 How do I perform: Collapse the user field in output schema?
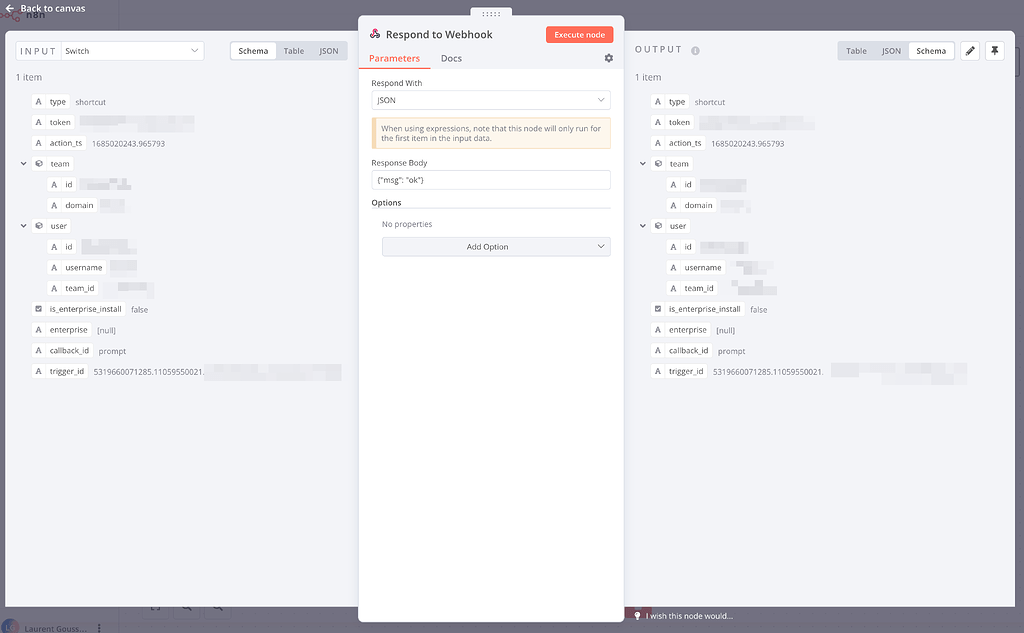coord(644,225)
